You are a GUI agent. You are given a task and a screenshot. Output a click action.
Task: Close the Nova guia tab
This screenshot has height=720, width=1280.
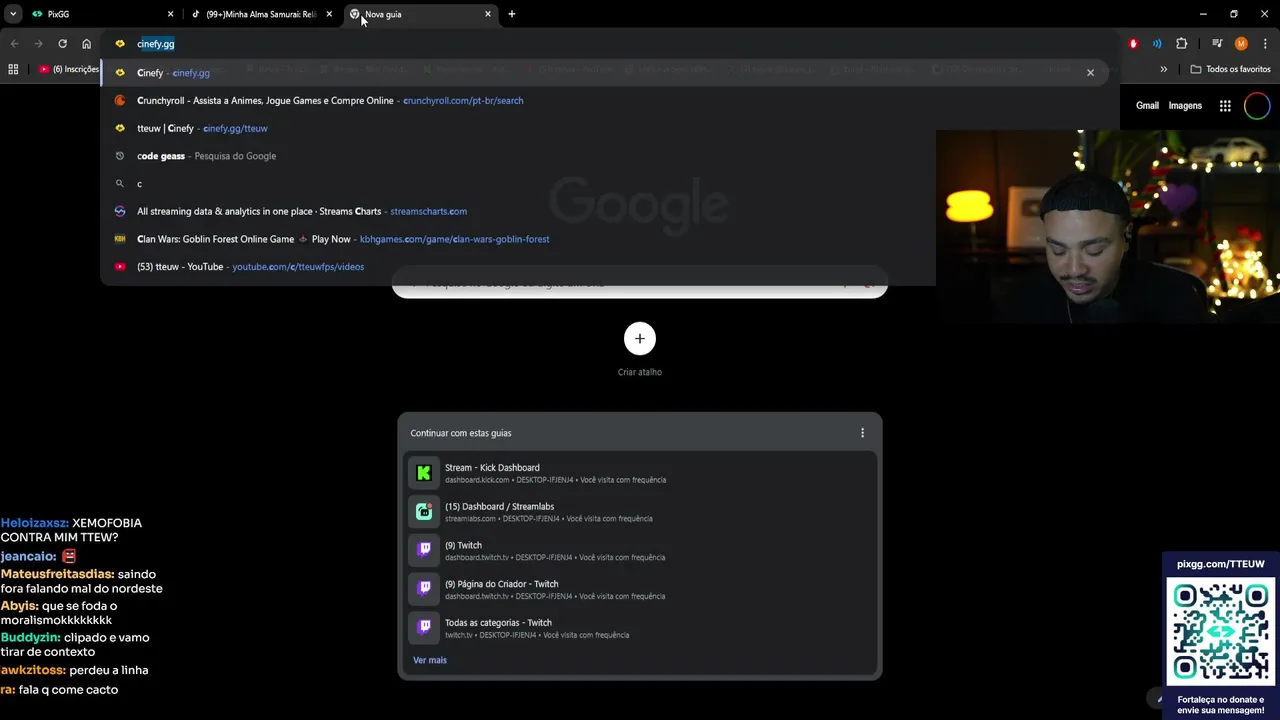488,14
